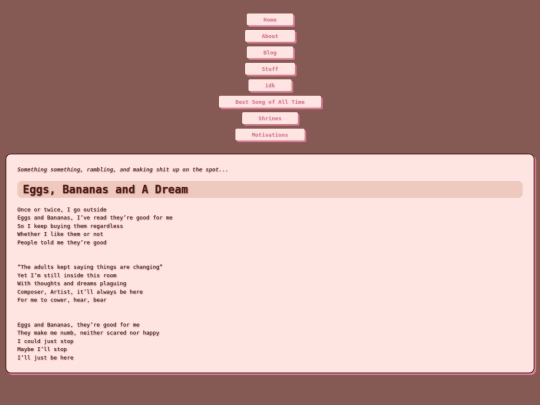Click the final line 'I'll just be here'

click(45, 357)
